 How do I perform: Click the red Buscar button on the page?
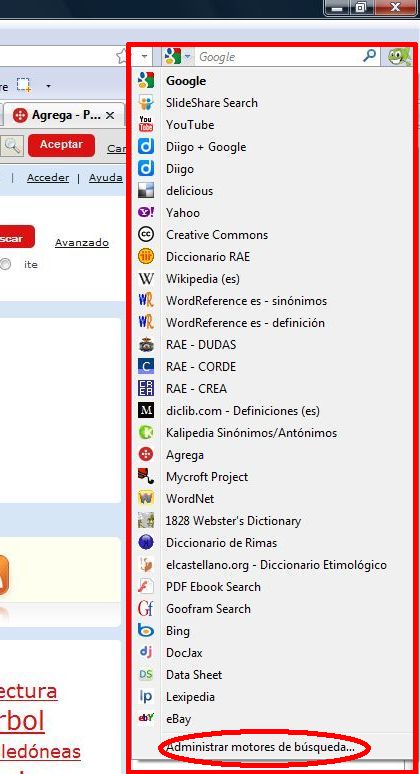[16, 238]
